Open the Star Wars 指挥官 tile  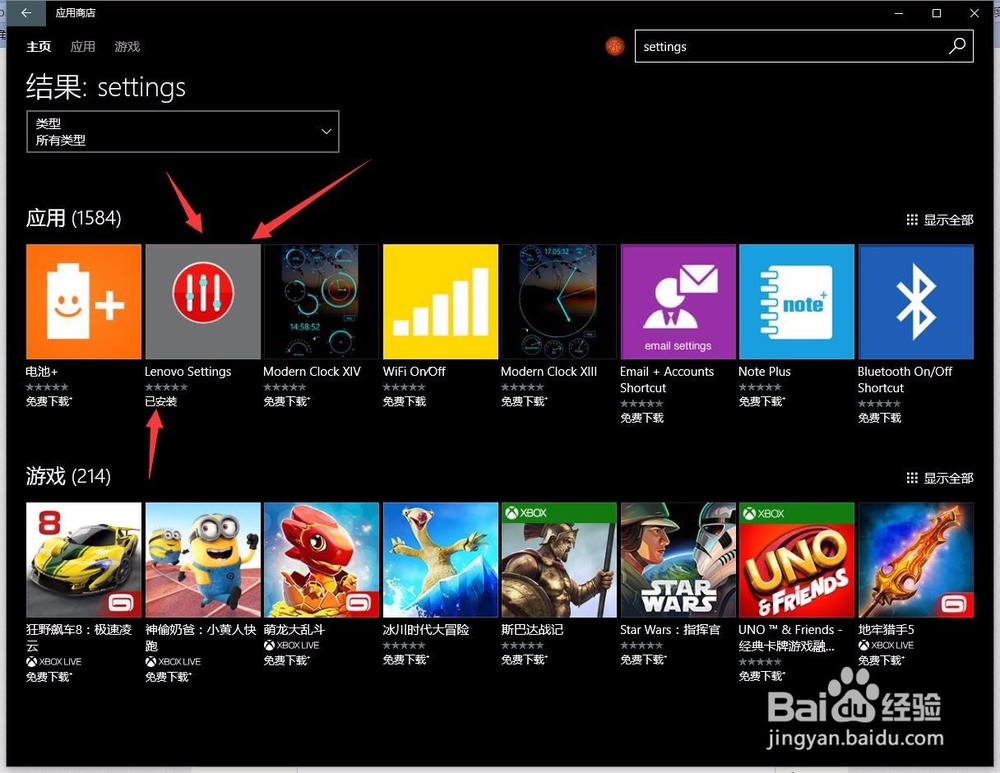tap(678, 560)
